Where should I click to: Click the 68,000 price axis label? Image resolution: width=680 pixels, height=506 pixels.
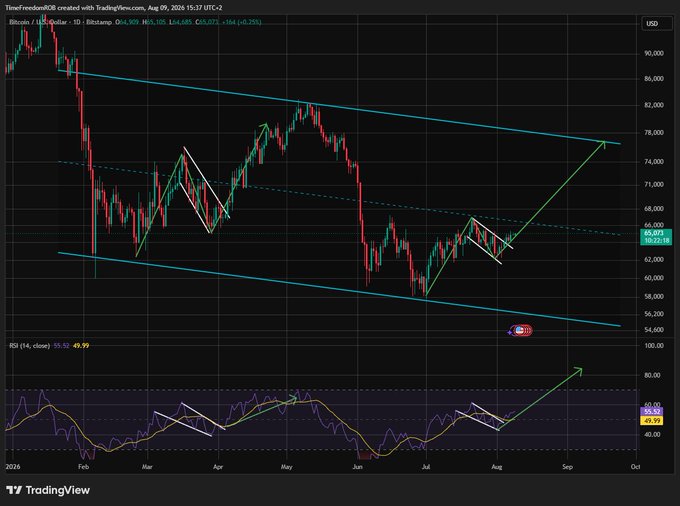(x=654, y=209)
